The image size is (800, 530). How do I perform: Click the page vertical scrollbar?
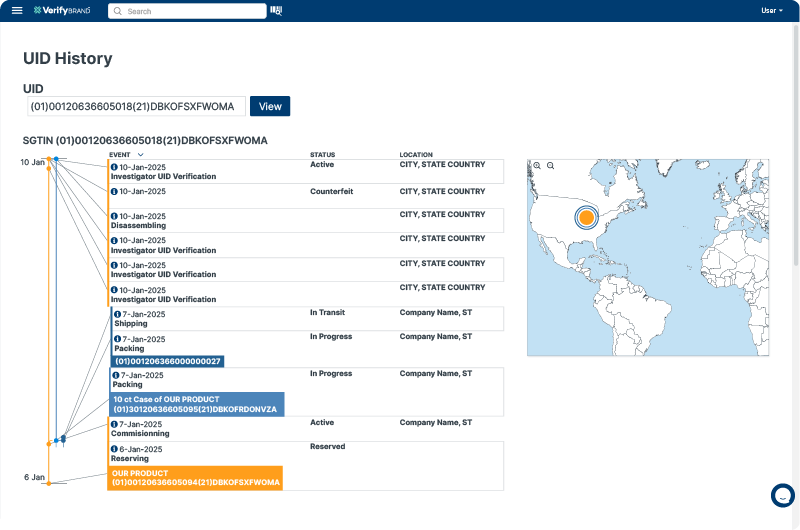(796, 143)
